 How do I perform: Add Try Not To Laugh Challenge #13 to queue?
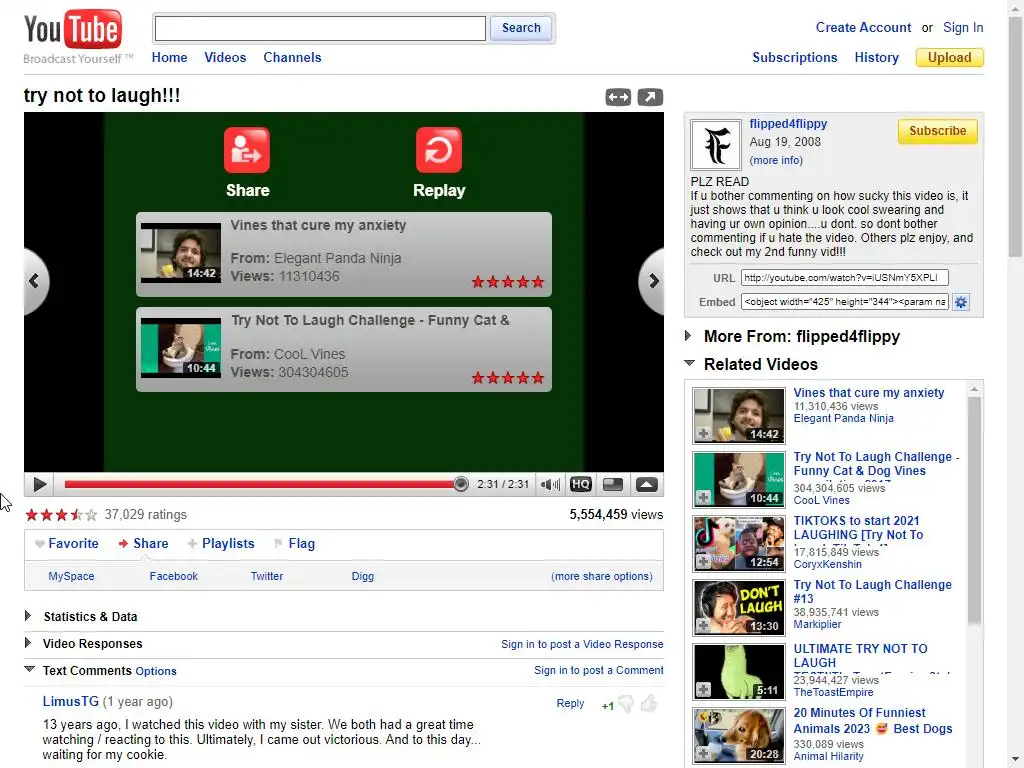(x=703, y=626)
